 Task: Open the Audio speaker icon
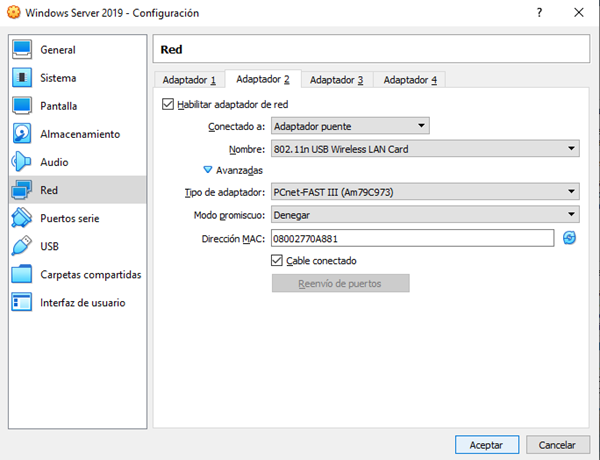point(22,162)
